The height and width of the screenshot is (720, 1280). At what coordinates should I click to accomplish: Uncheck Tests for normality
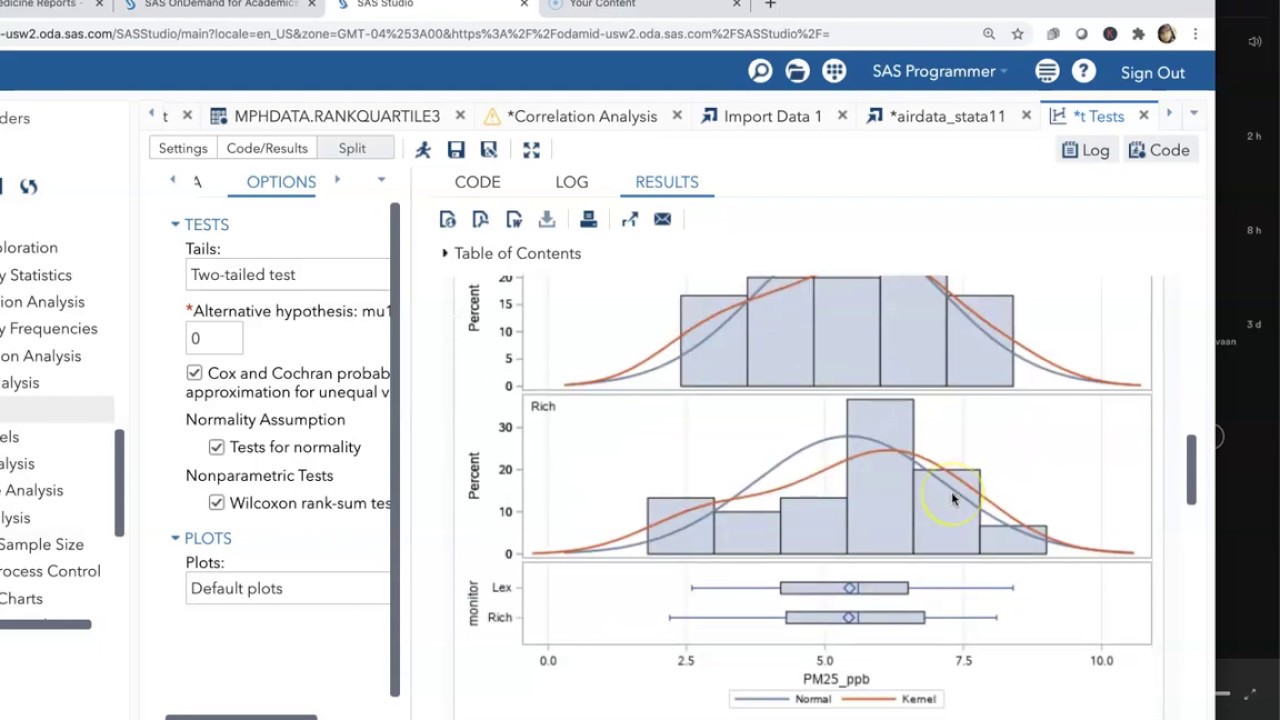(216, 447)
